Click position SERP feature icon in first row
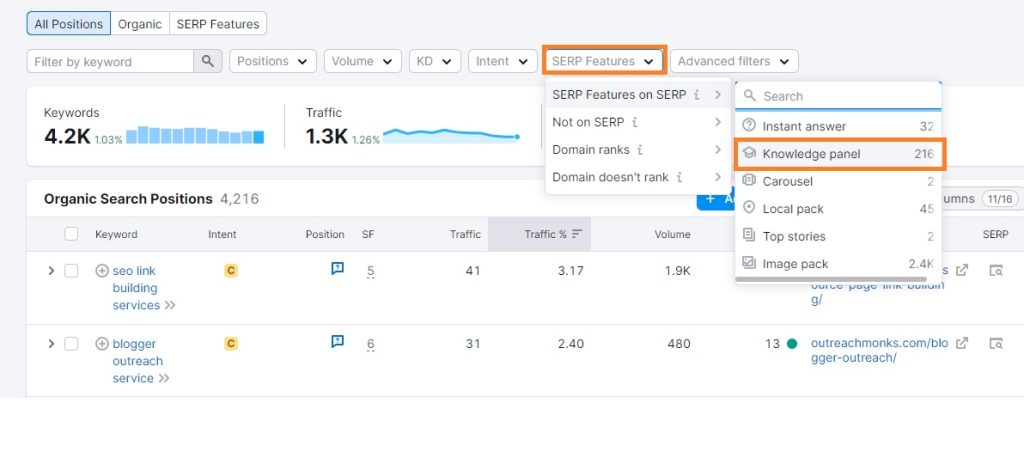The width and height of the screenshot is (1024, 464). pyautogui.click(x=337, y=269)
